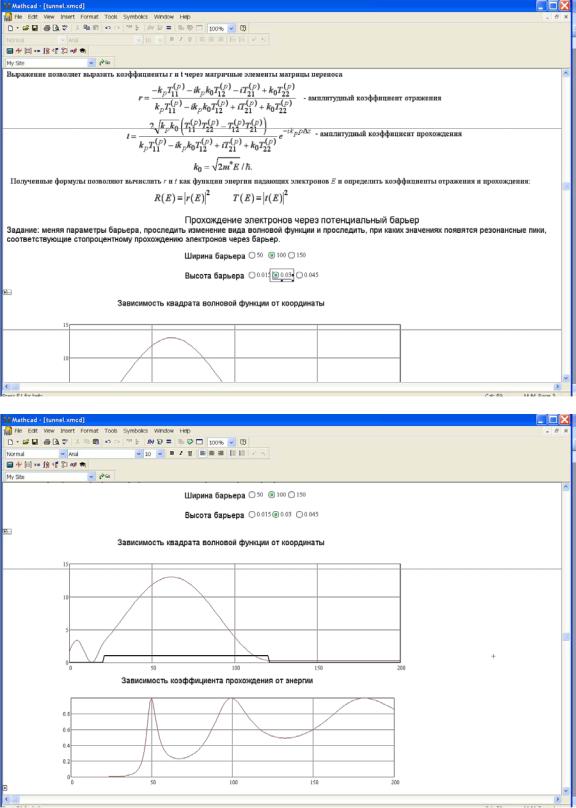The image size is (576, 808).
Task: Open Symbolic keyword palette in upper window
Action: [x=82, y=51]
